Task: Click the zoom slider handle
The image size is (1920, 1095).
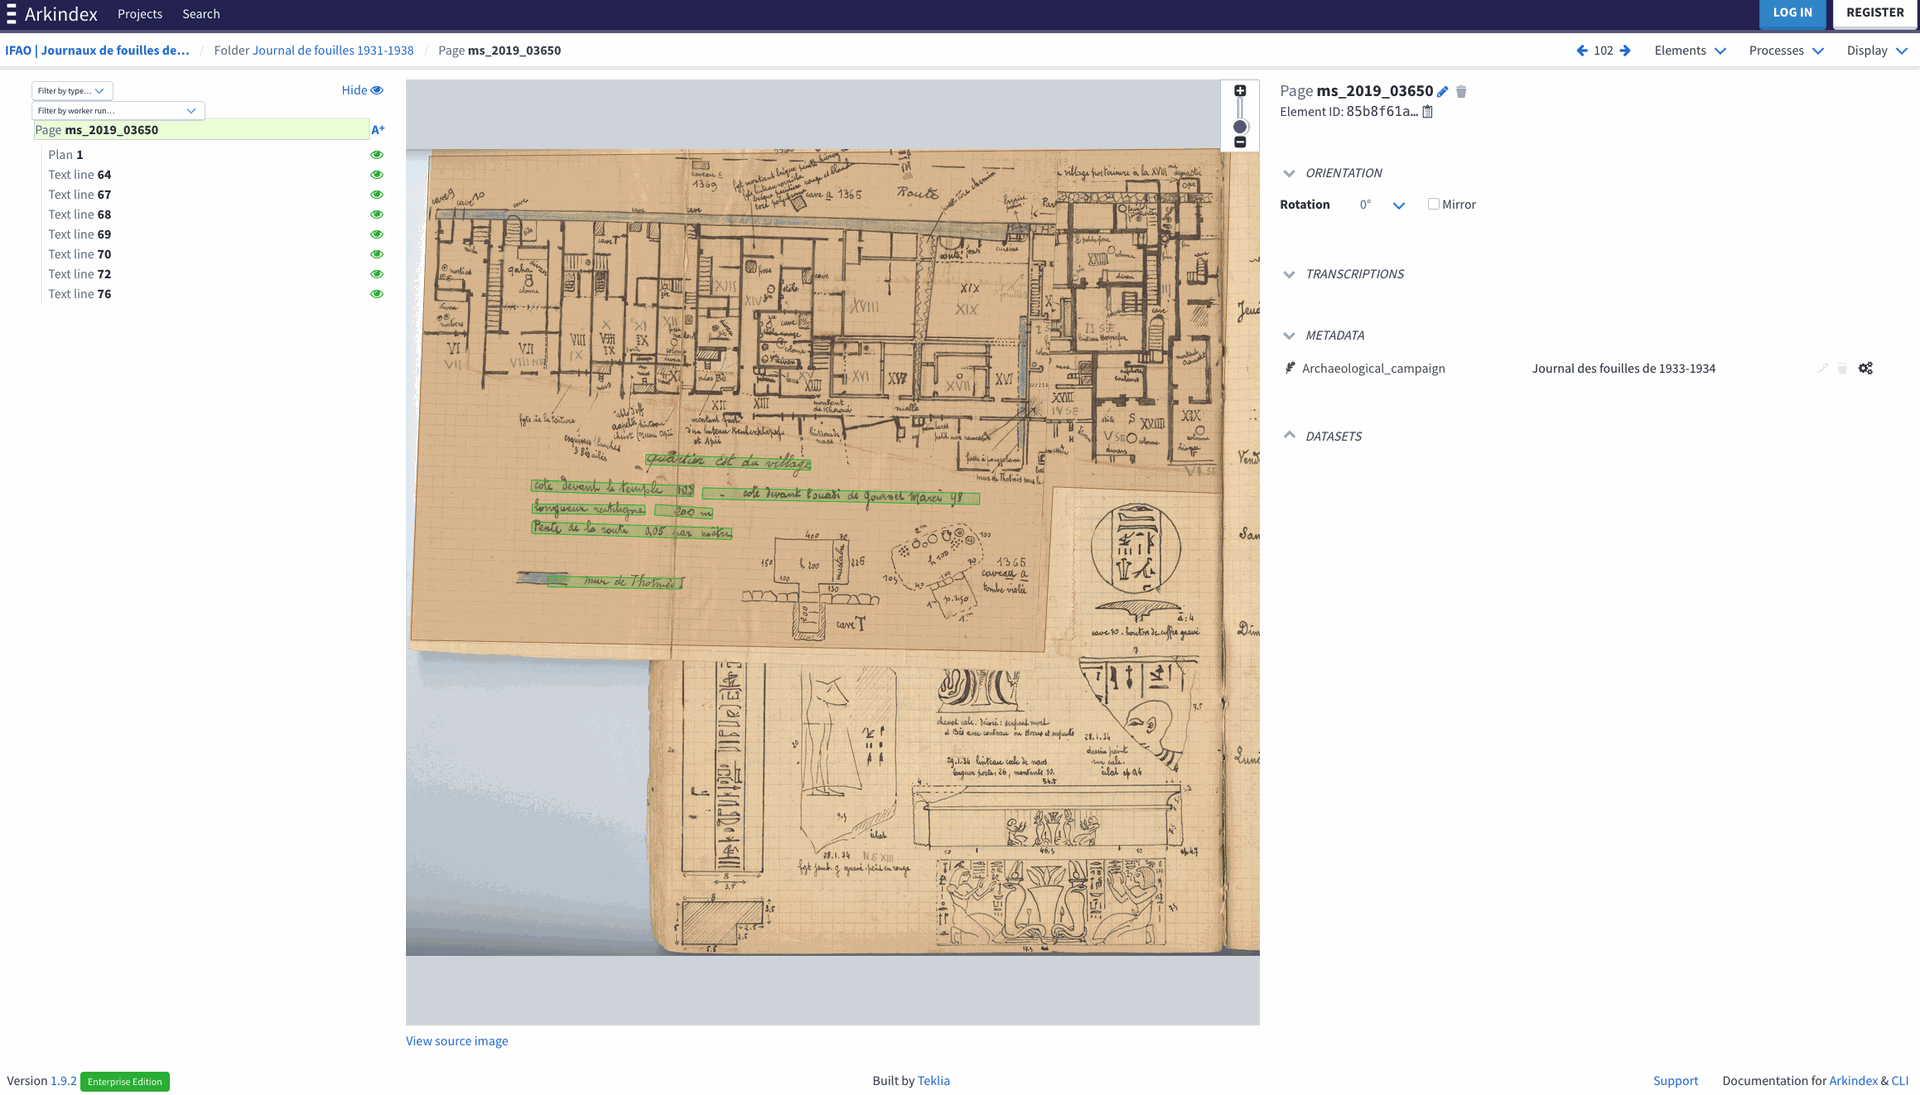Action: pos(1240,127)
